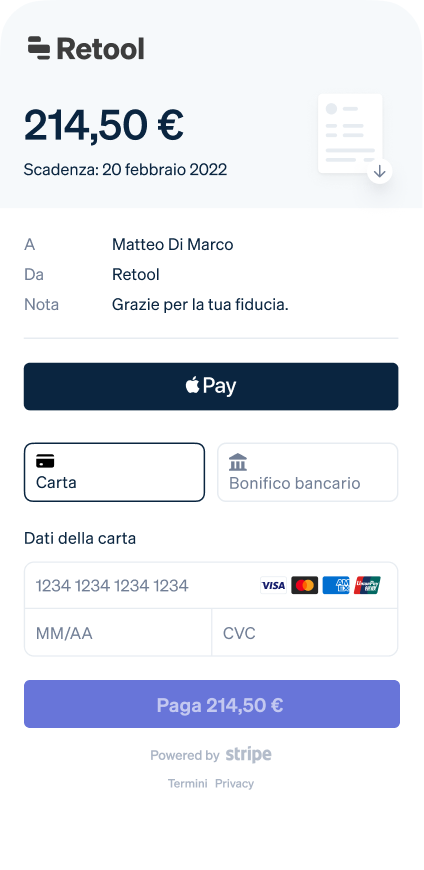Click the American Express brand icon
The height and width of the screenshot is (870, 424).
click(x=336, y=585)
